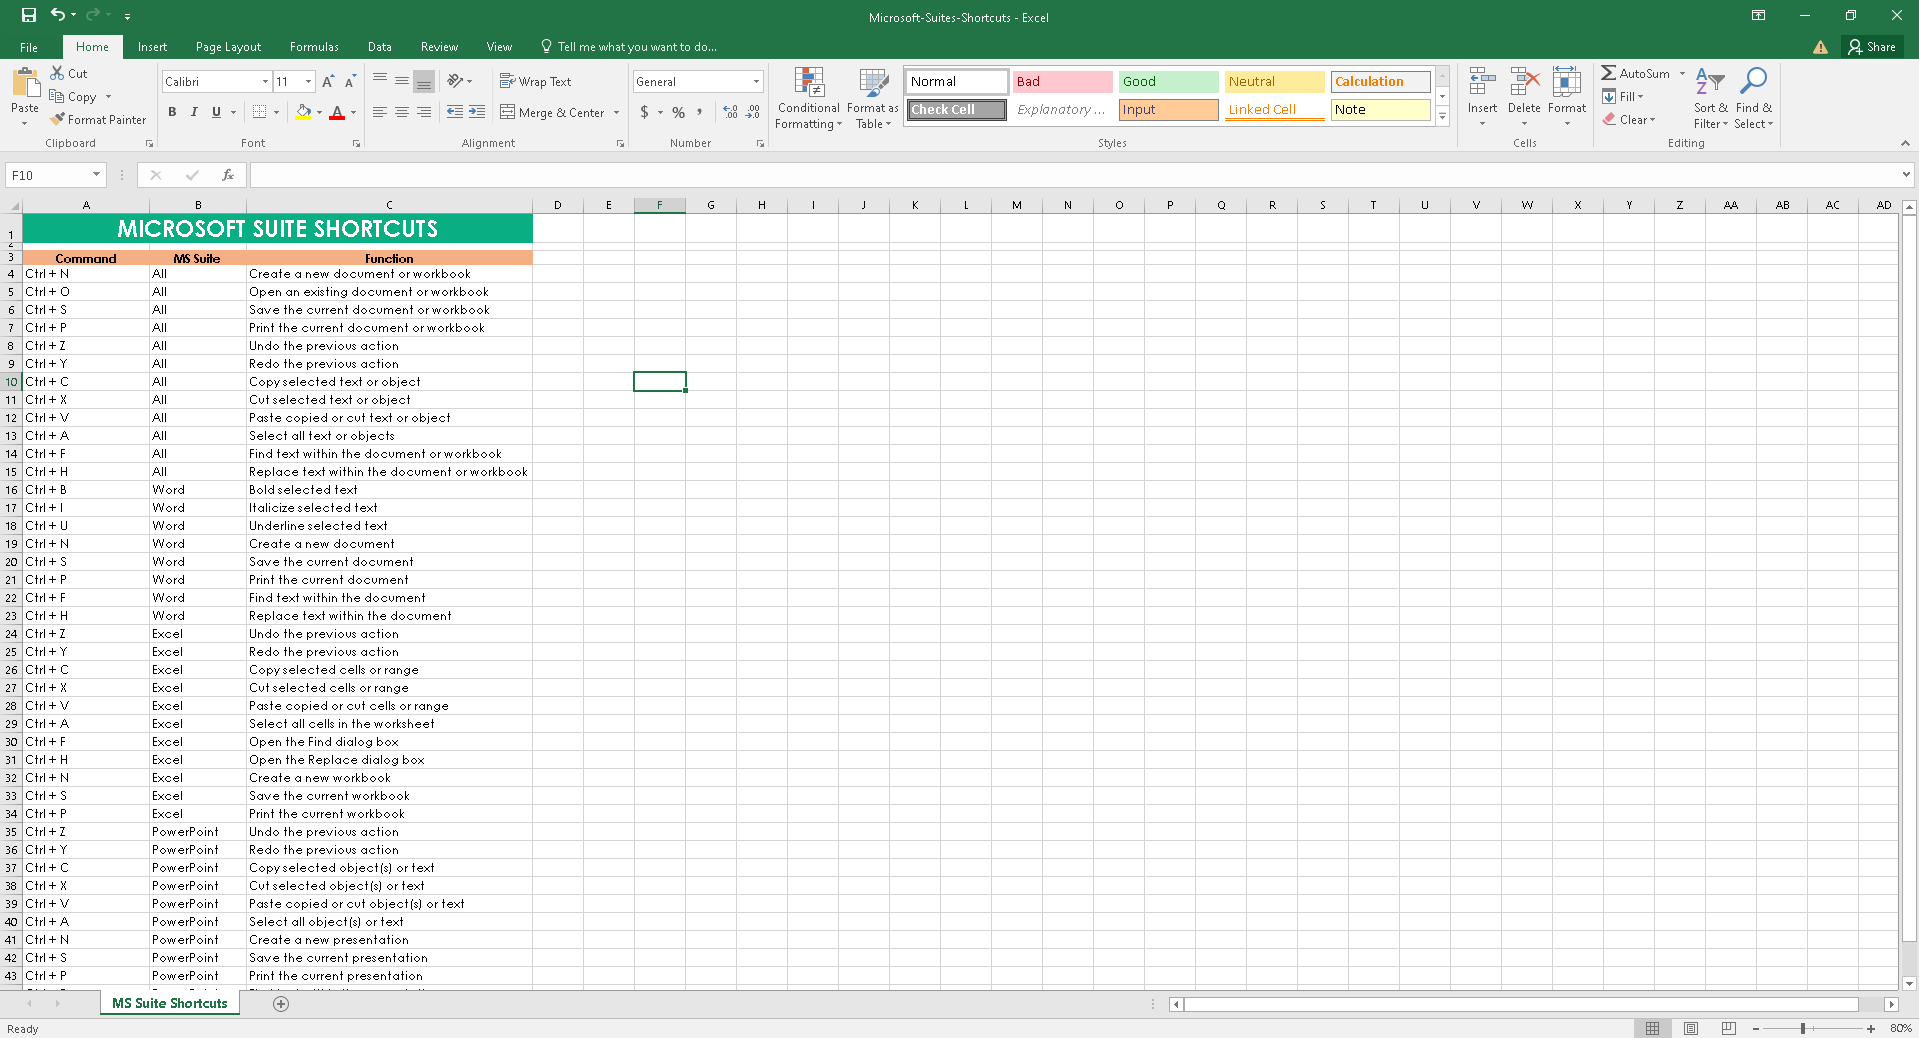Click the Increase Decimal icon
The image size is (1919, 1038).
pos(730,112)
